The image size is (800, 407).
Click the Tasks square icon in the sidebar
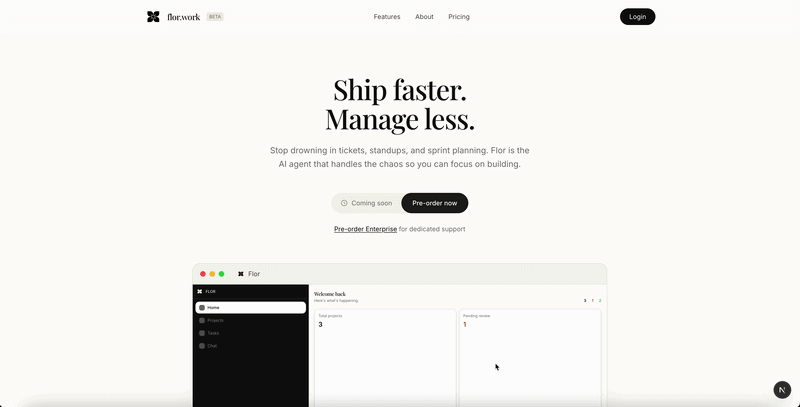202,333
